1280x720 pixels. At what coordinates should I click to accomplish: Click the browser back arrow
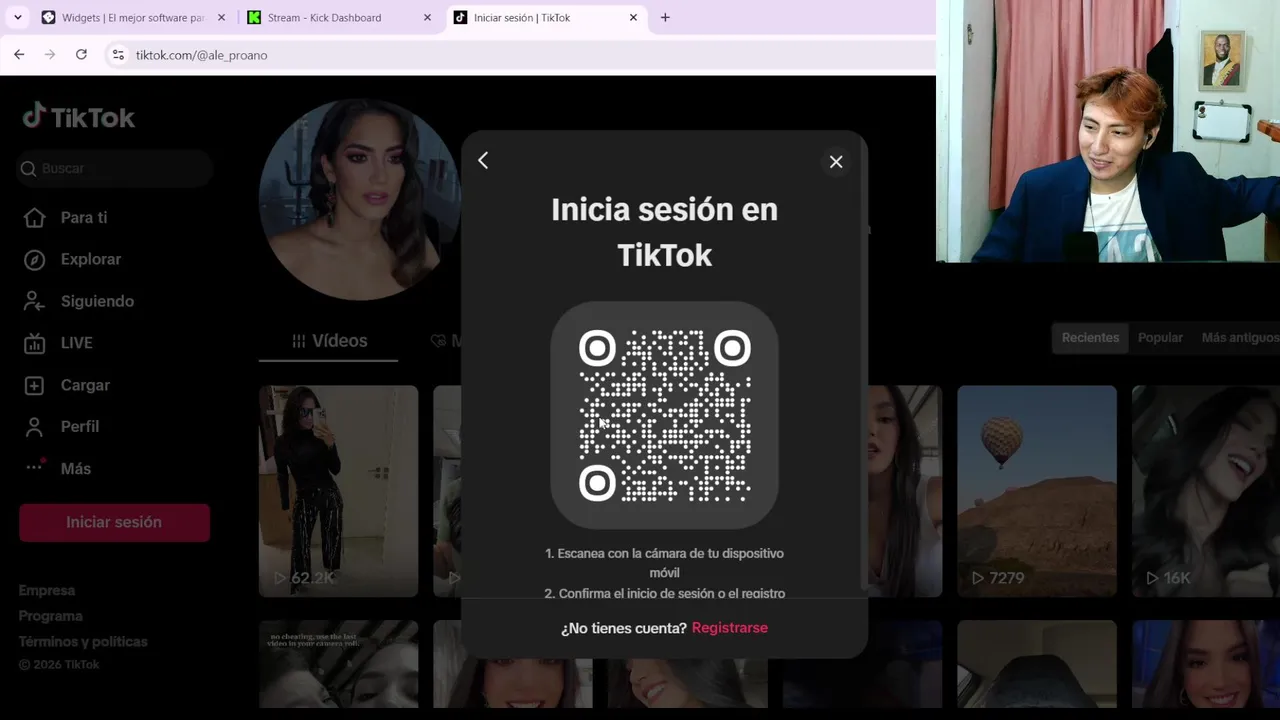[x=19, y=55]
